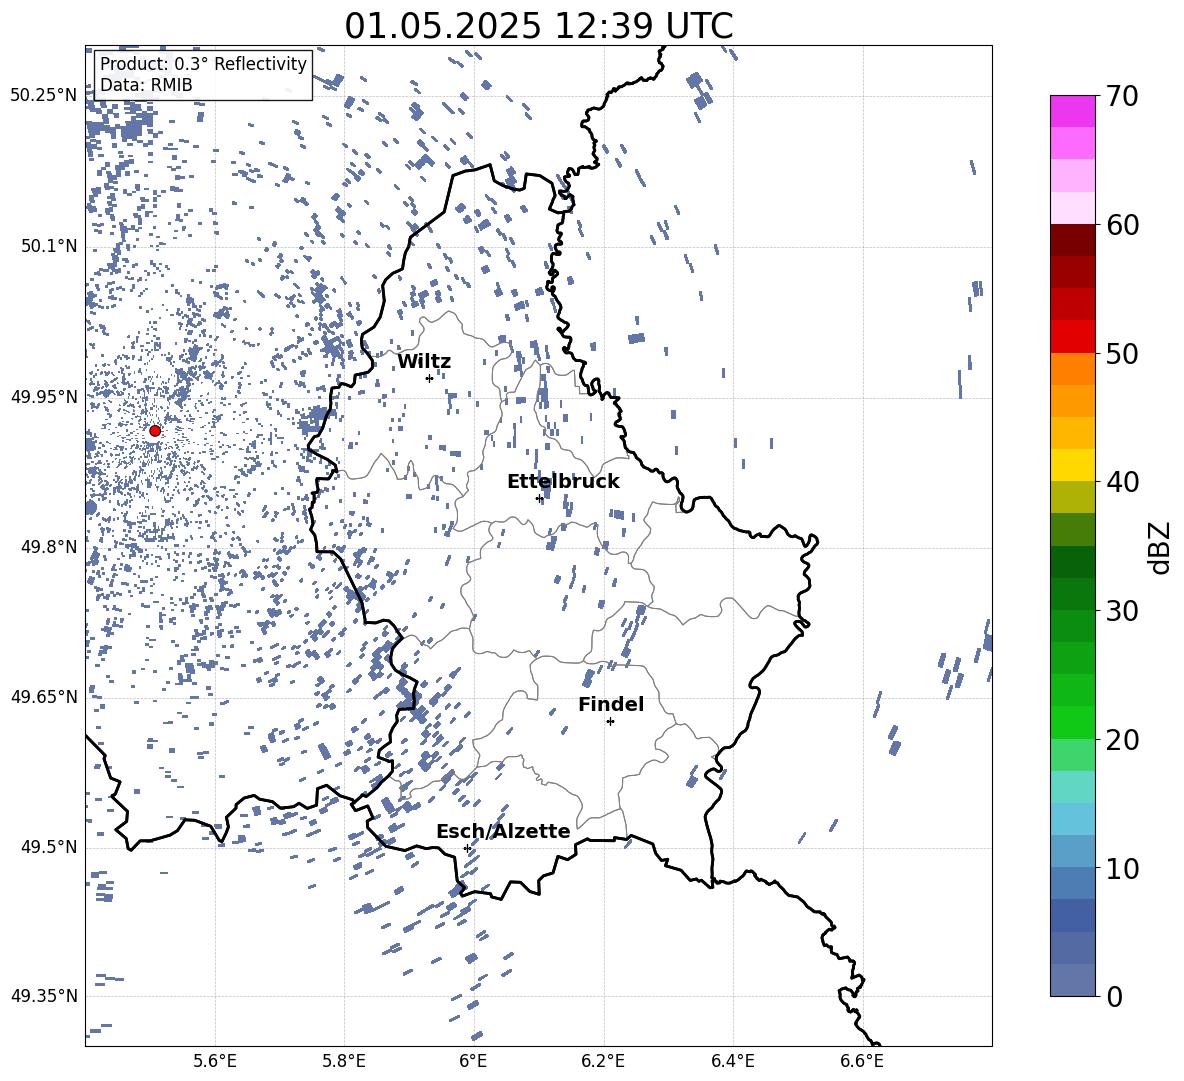Screen dimensions: 1184x1081
Task: Click the 49.95°N latitude label
Action: [44, 396]
